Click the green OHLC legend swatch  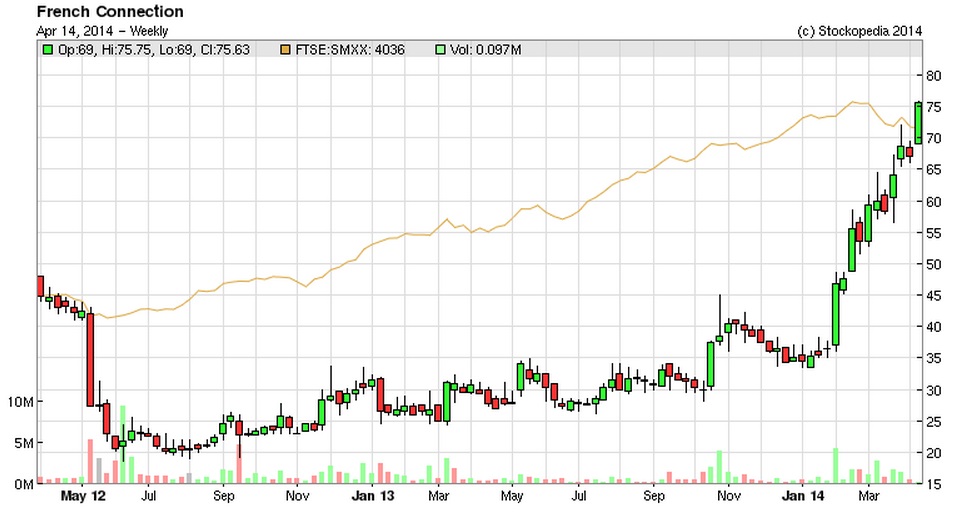pyautogui.click(x=47, y=50)
